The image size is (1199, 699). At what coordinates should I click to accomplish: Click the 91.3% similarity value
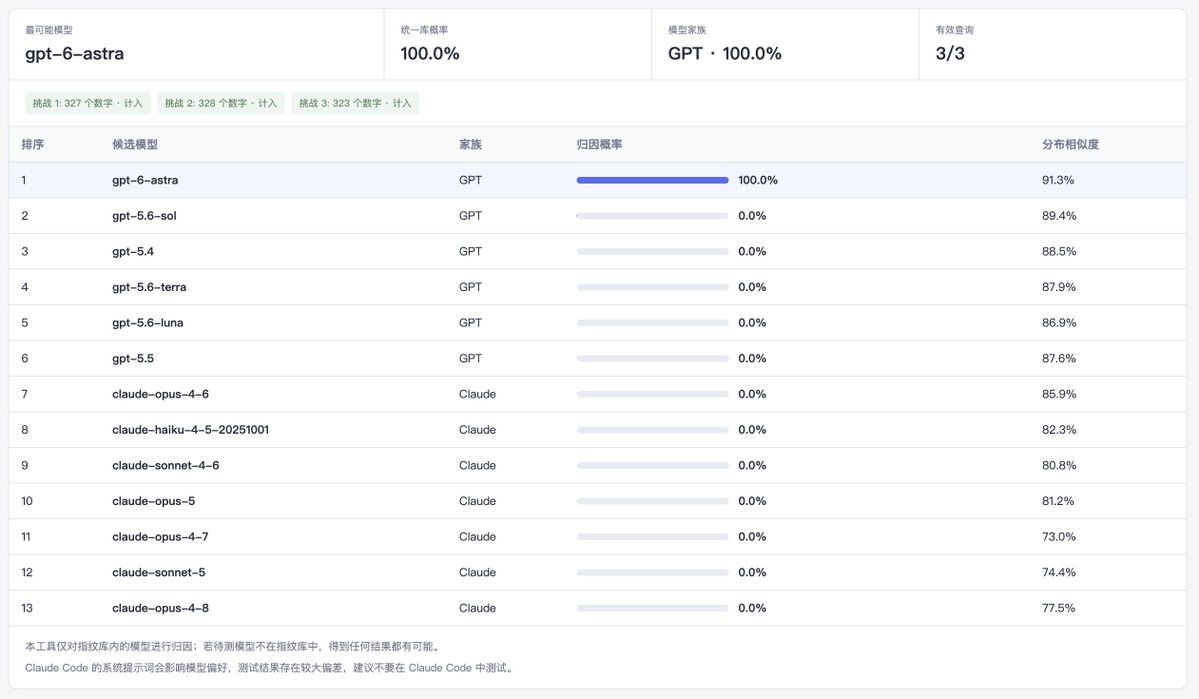click(1058, 180)
